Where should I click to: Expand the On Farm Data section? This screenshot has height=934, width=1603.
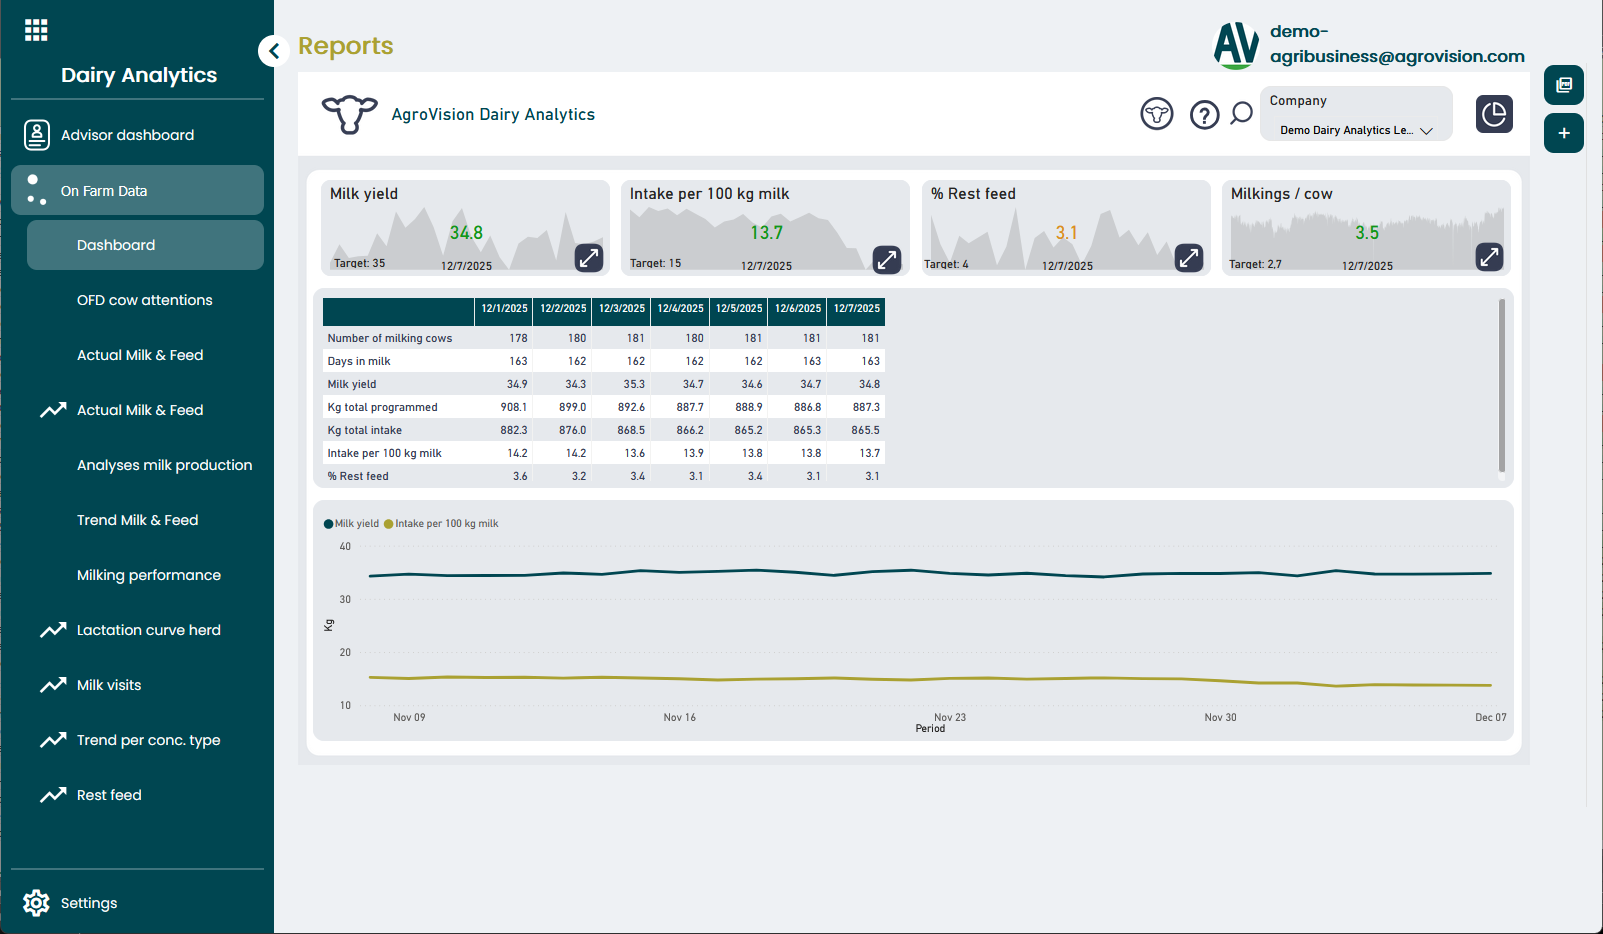coord(137,191)
